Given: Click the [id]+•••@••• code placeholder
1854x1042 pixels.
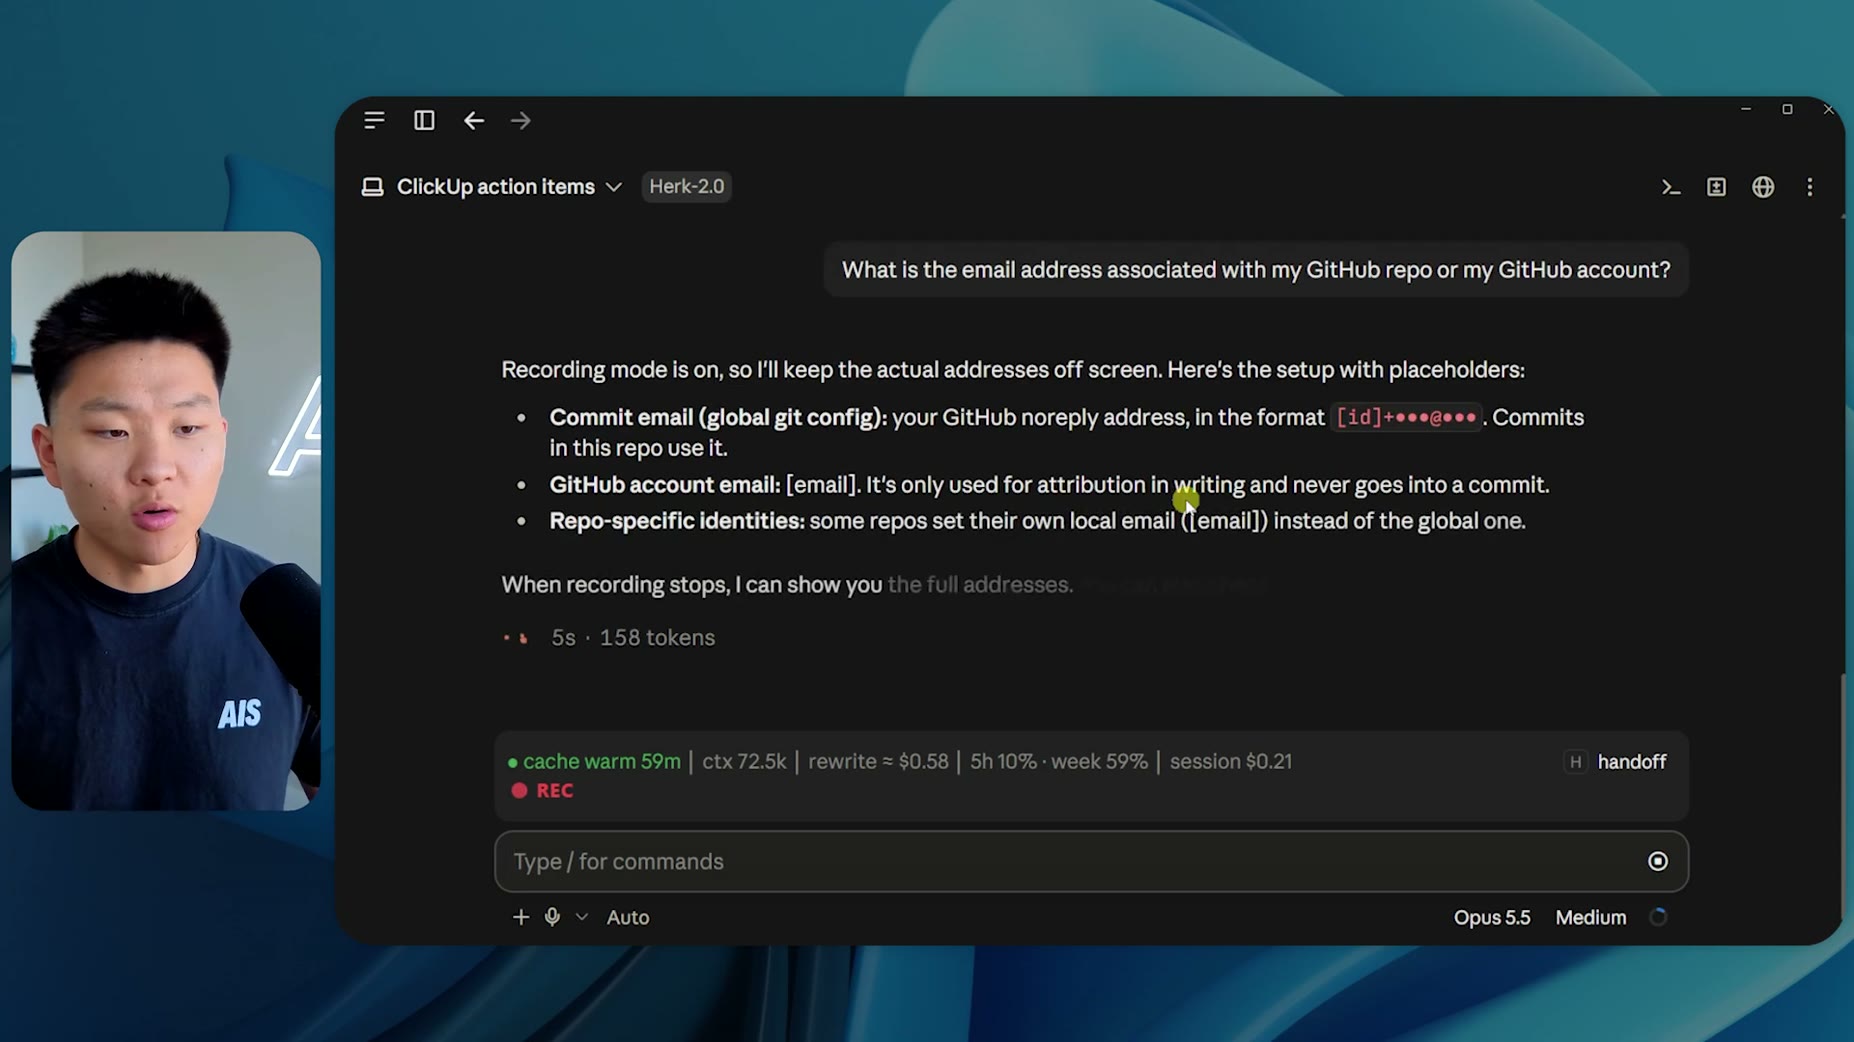Looking at the screenshot, I should [1406, 417].
